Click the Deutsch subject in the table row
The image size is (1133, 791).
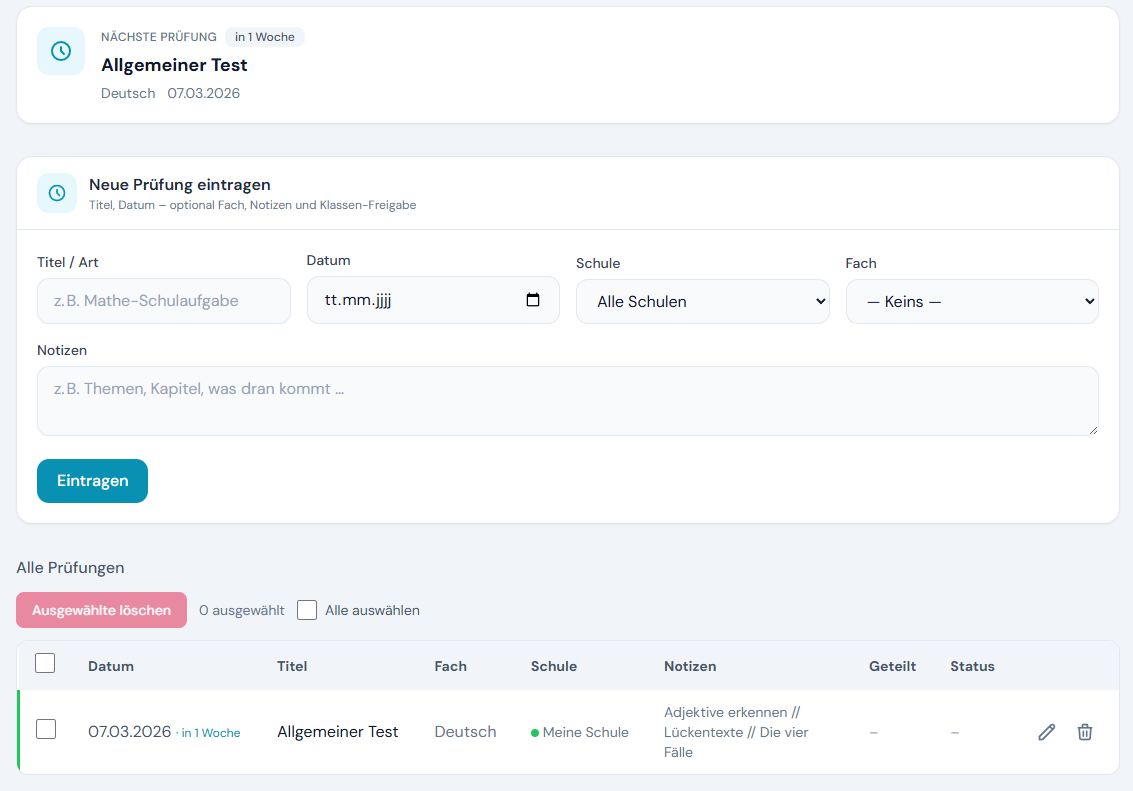465,732
